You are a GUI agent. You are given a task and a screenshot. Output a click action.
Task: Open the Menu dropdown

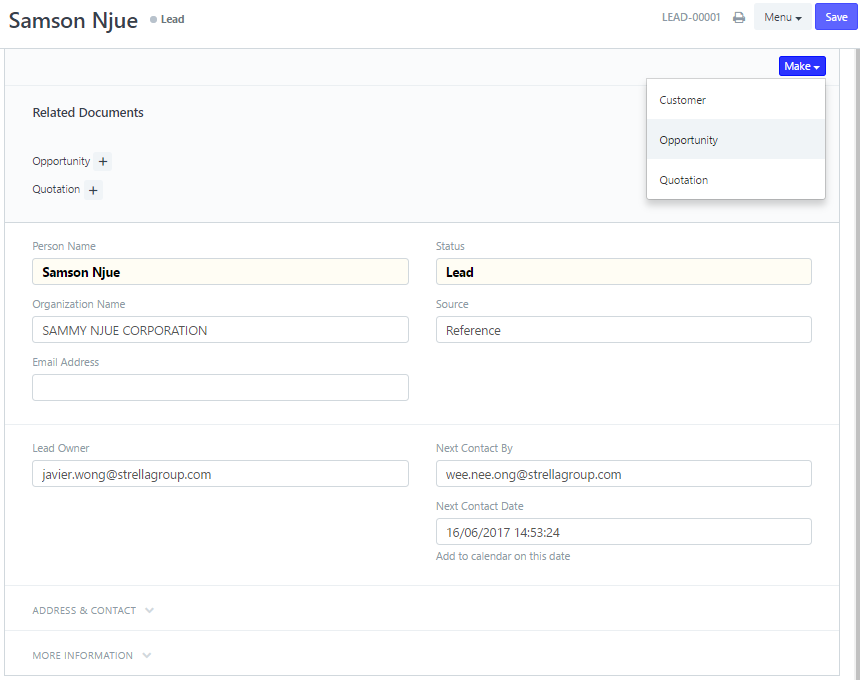click(x=783, y=17)
